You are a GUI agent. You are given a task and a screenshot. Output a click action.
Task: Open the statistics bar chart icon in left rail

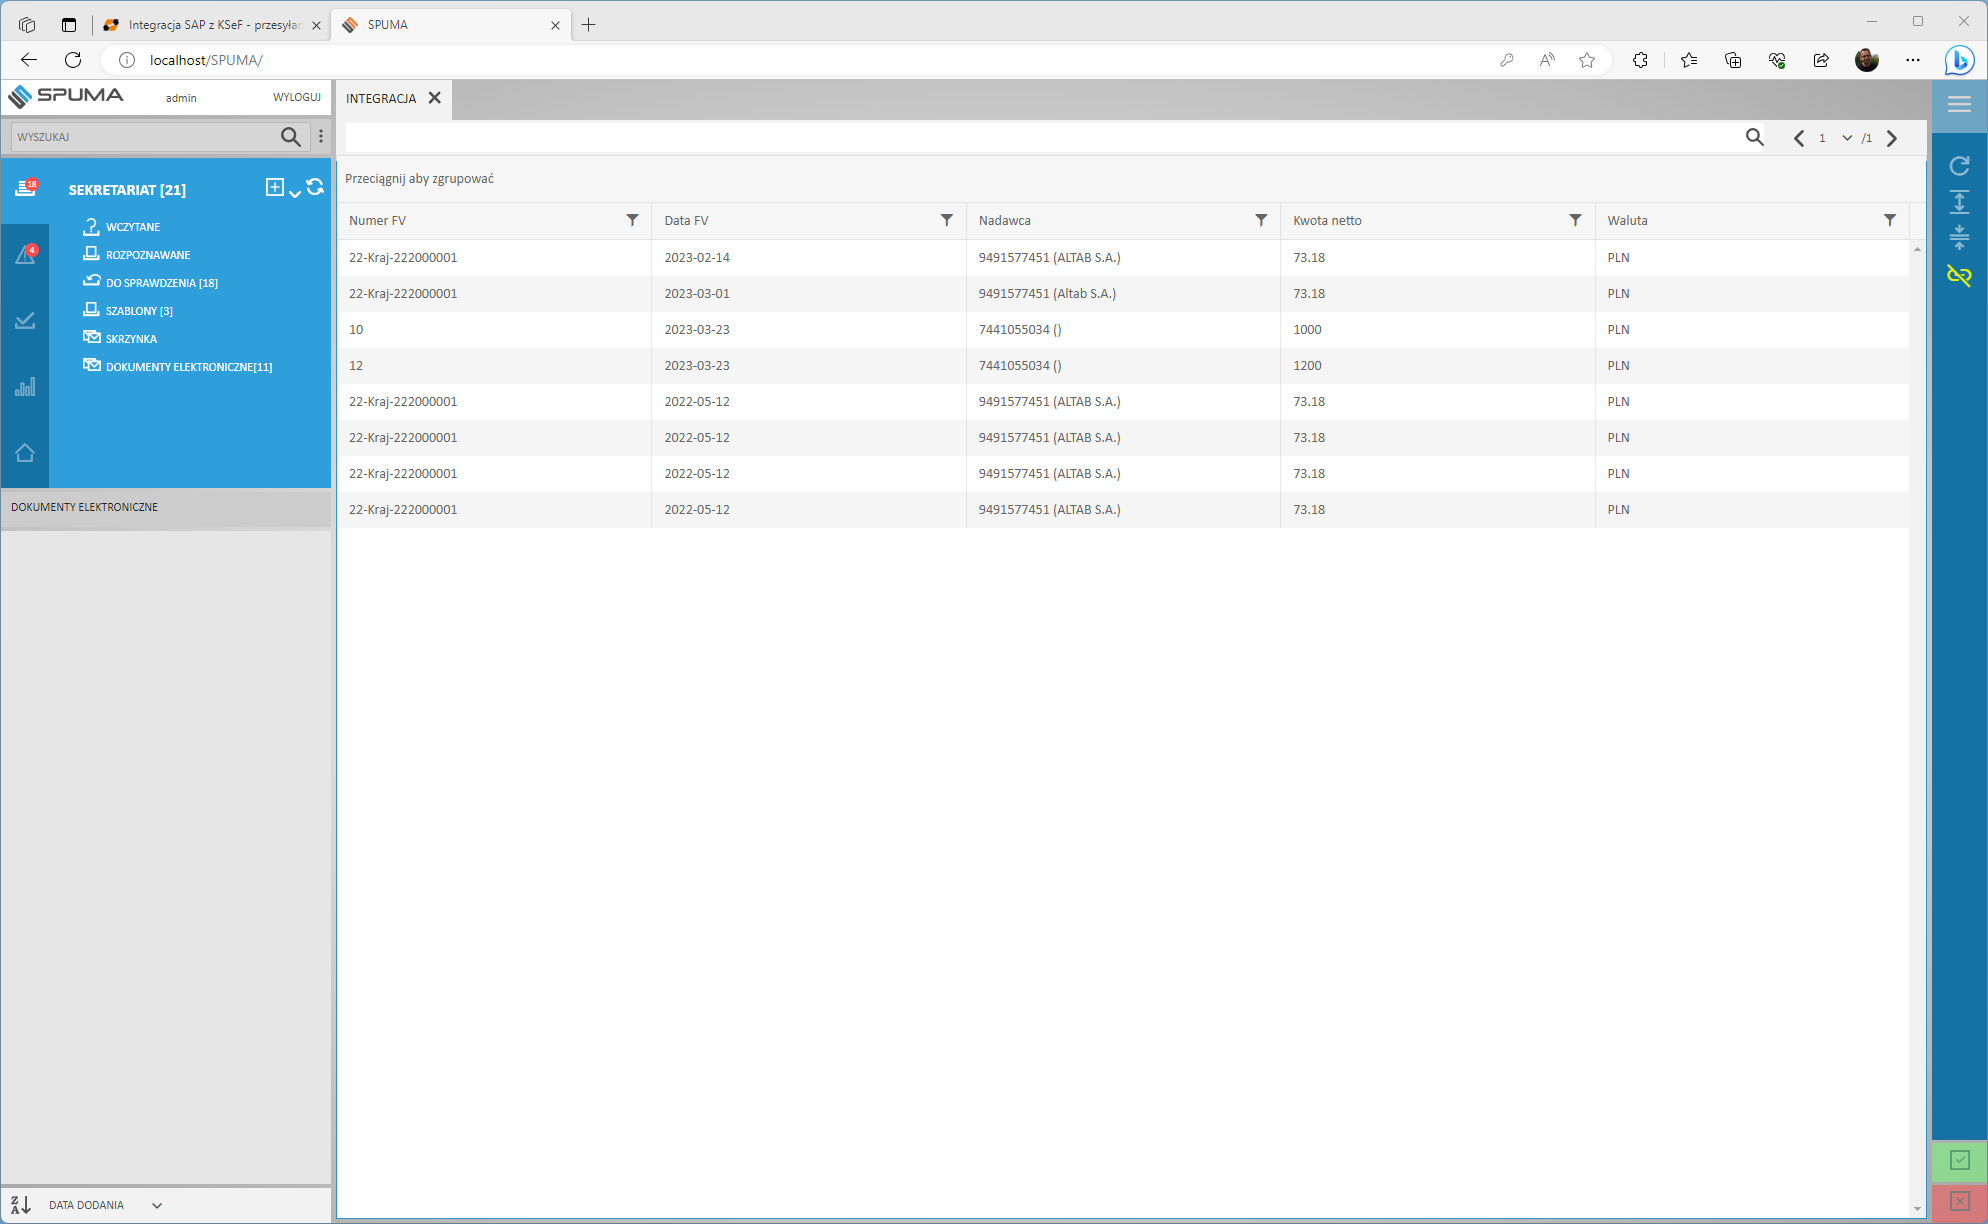tap(25, 387)
